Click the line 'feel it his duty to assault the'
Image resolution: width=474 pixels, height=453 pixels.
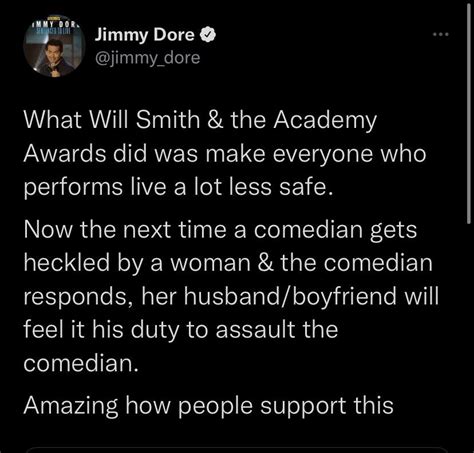pos(181,330)
